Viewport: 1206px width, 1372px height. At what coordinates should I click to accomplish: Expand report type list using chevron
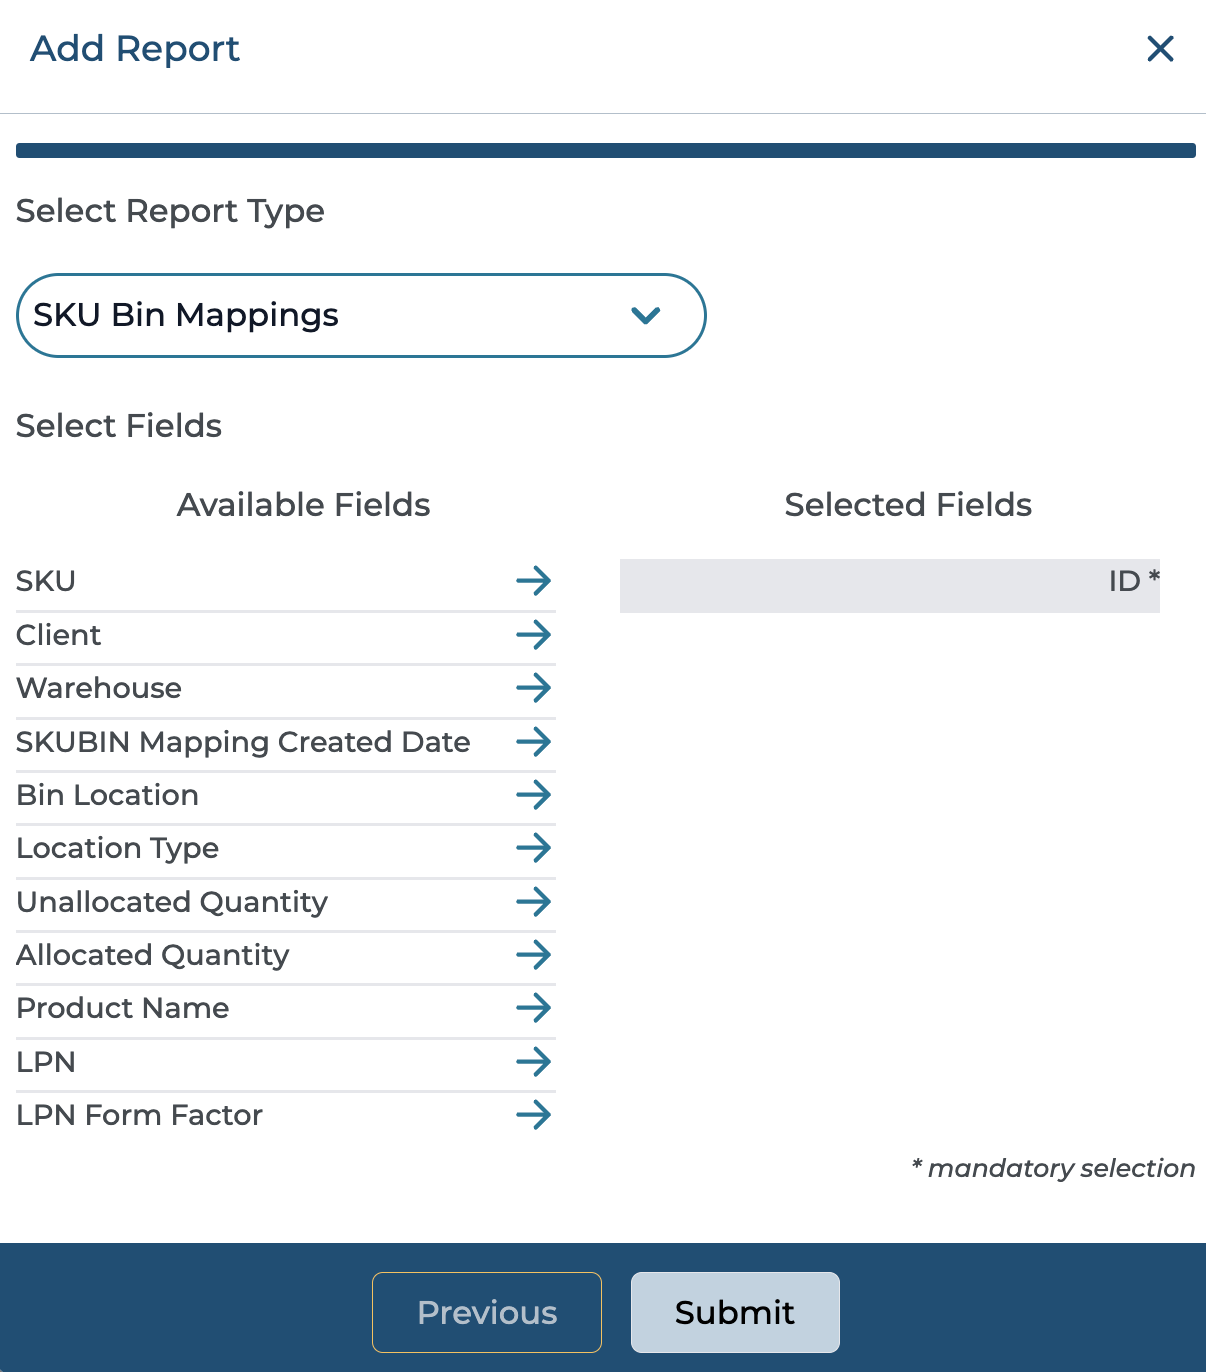[646, 316]
